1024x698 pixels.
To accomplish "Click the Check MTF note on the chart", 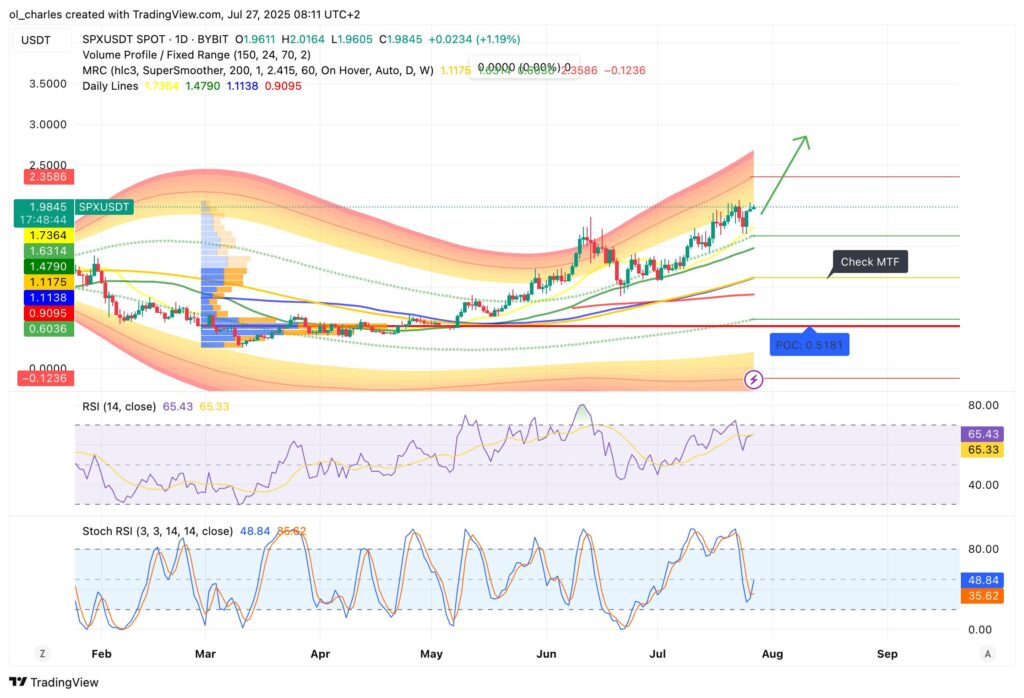I will [x=870, y=261].
